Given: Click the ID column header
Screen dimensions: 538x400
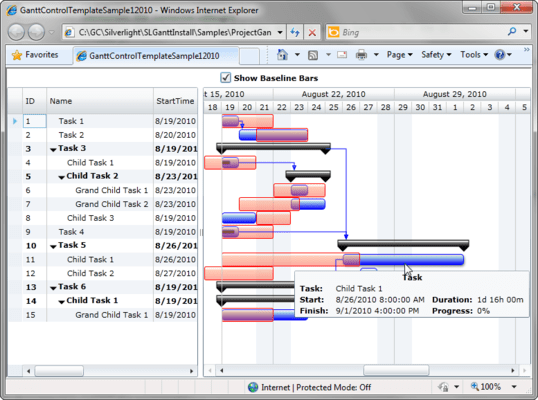Looking at the screenshot, I should click(x=34, y=101).
